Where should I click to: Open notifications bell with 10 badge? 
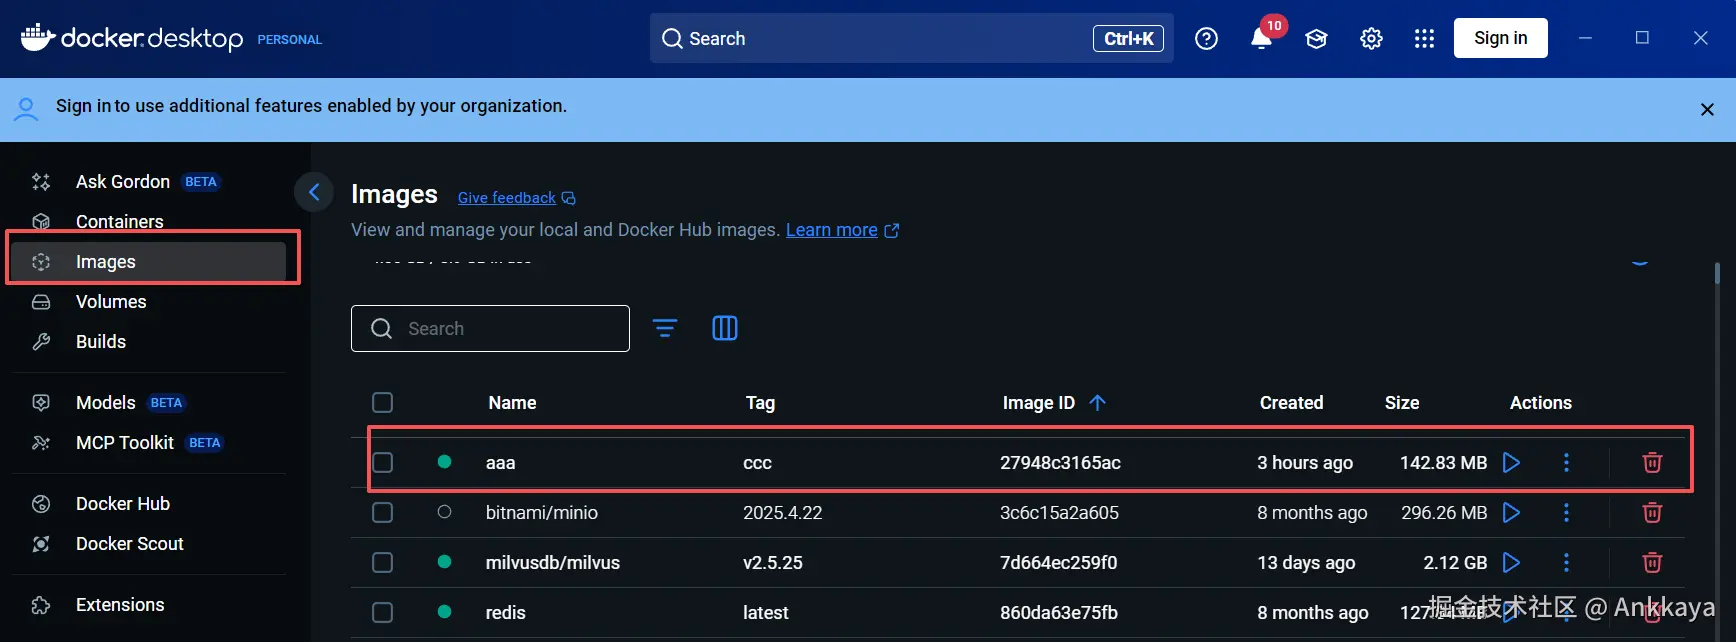(1262, 38)
